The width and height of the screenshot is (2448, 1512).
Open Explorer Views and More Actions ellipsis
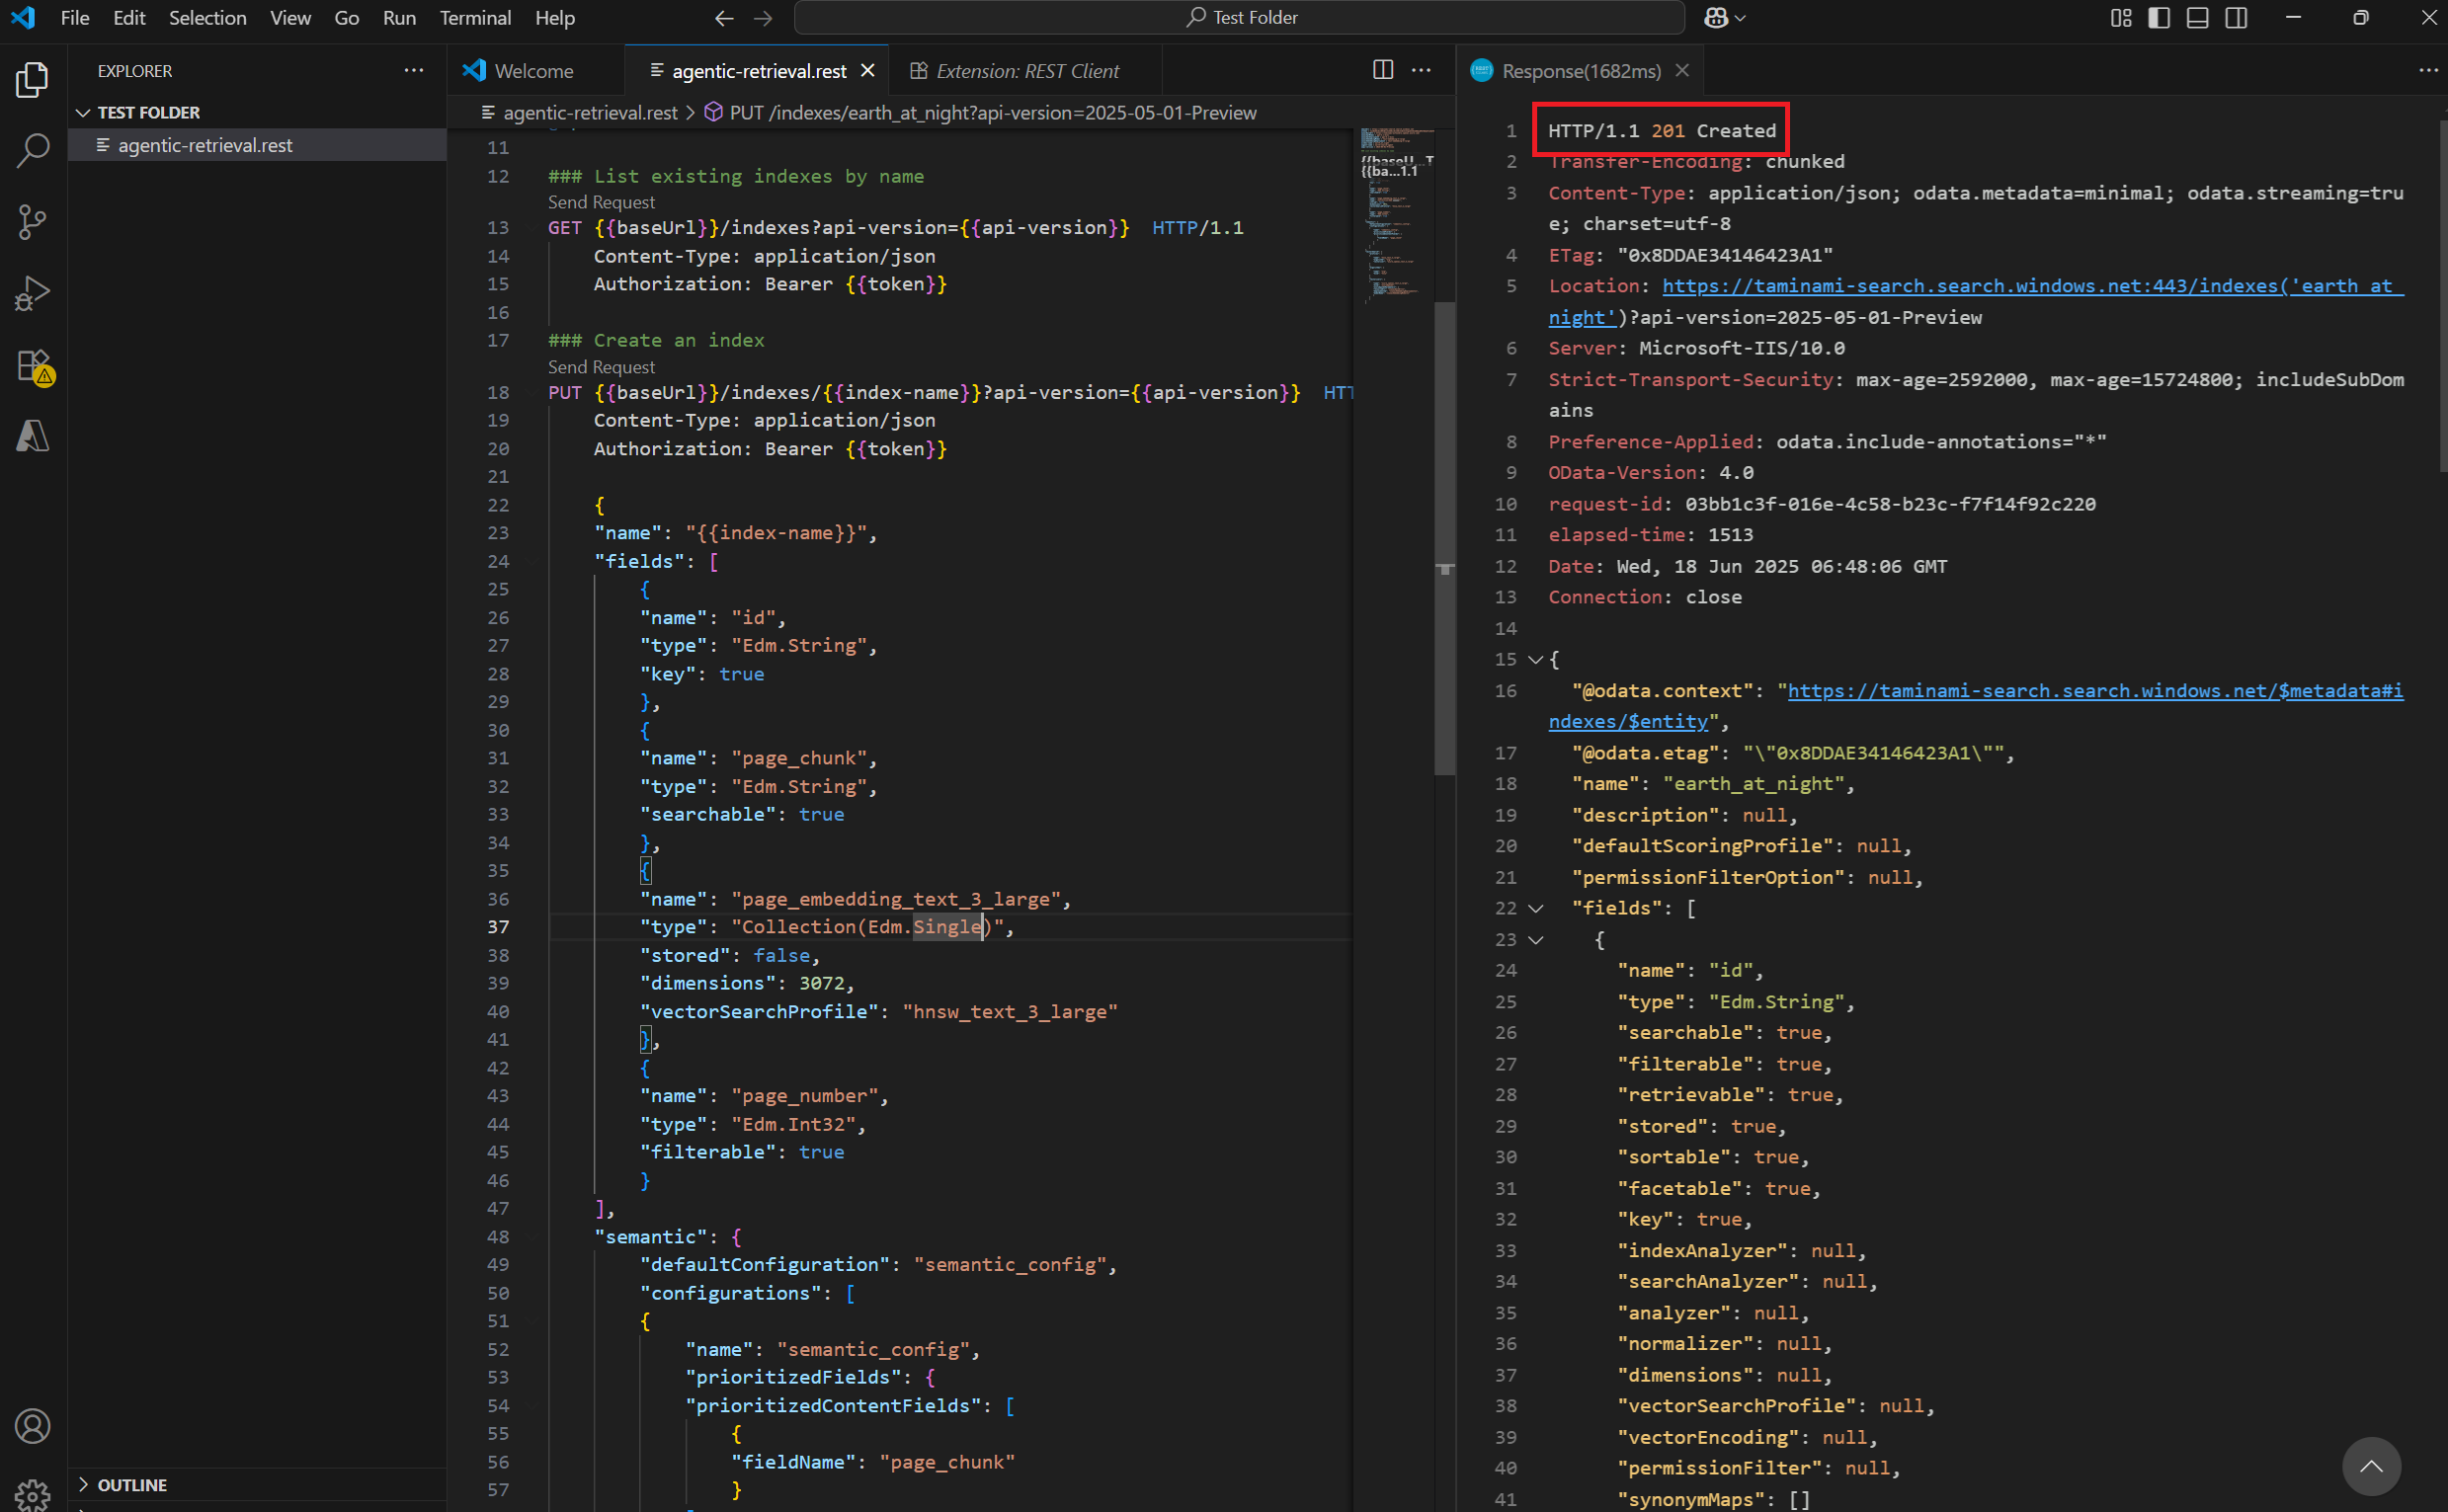pyautogui.click(x=413, y=70)
